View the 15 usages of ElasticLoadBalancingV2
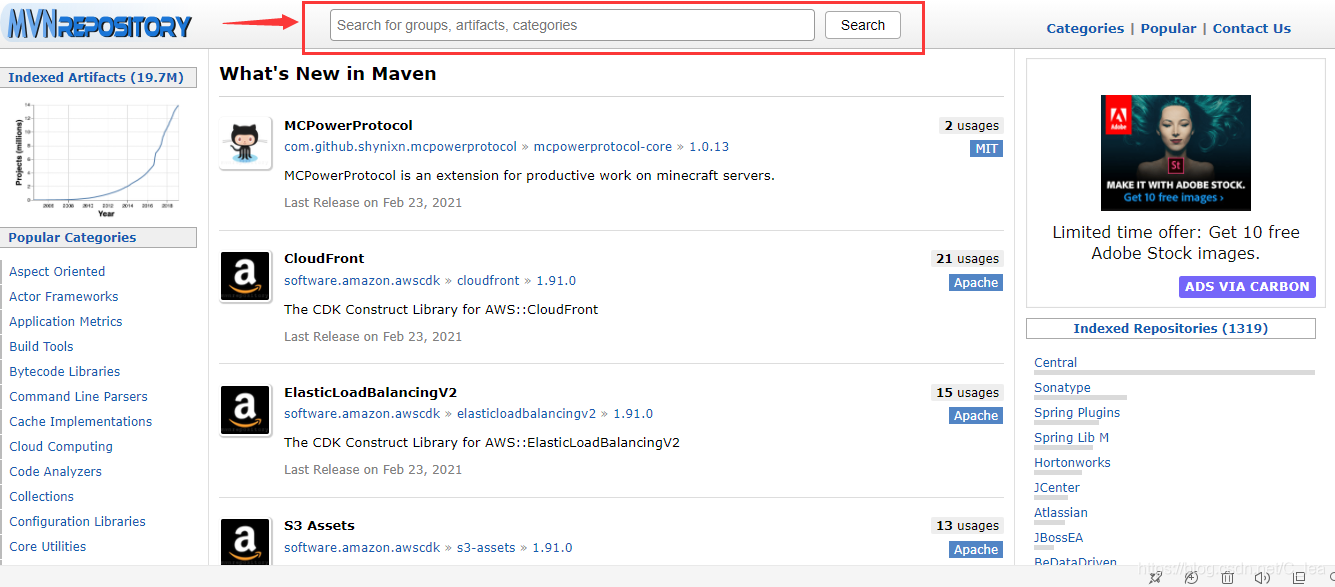This screenshot has width=1335, height=587. click(x=967, y=393)
